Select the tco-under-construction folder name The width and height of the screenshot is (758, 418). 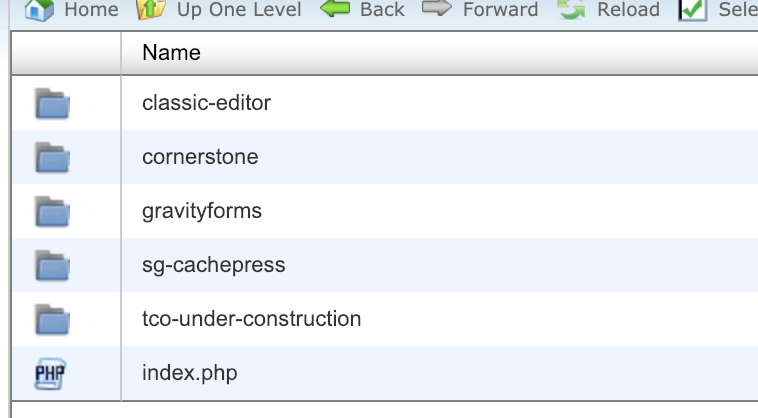[x=251, y=320]
